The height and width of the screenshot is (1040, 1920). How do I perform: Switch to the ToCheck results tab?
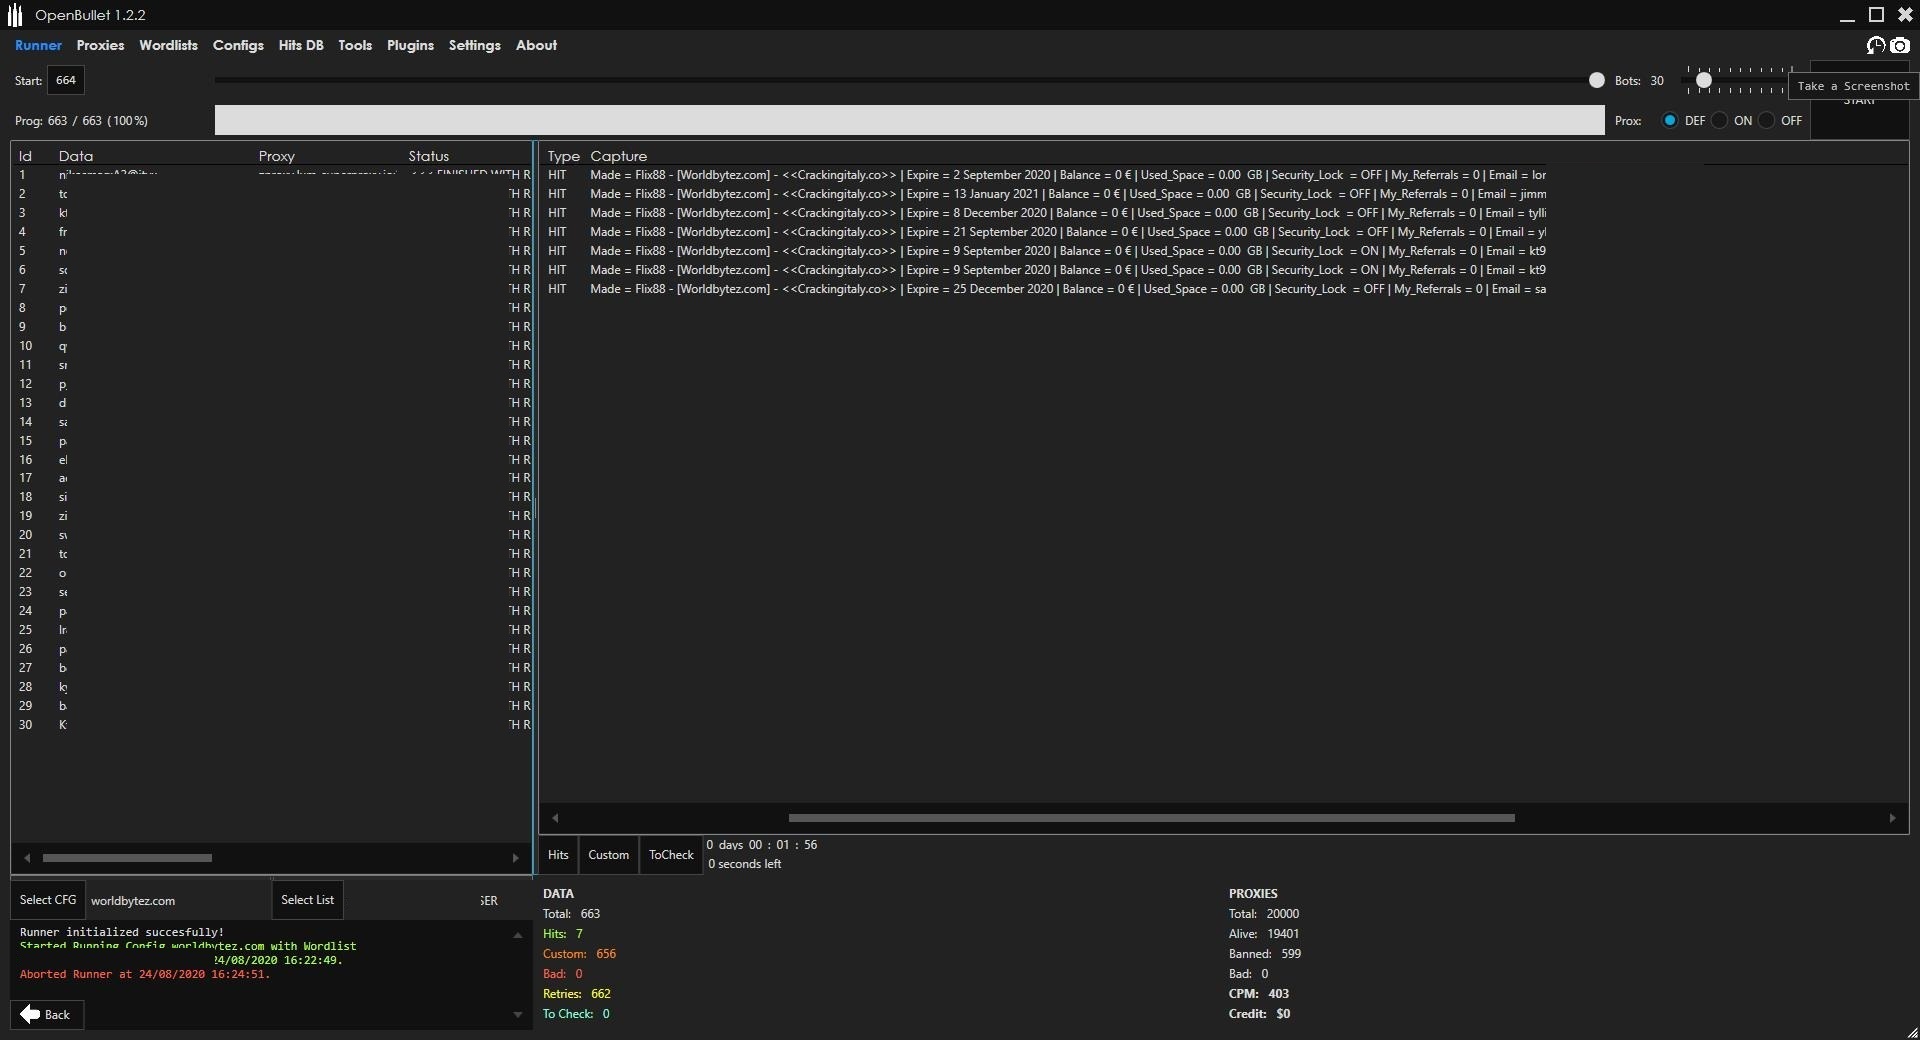point(671,855)
